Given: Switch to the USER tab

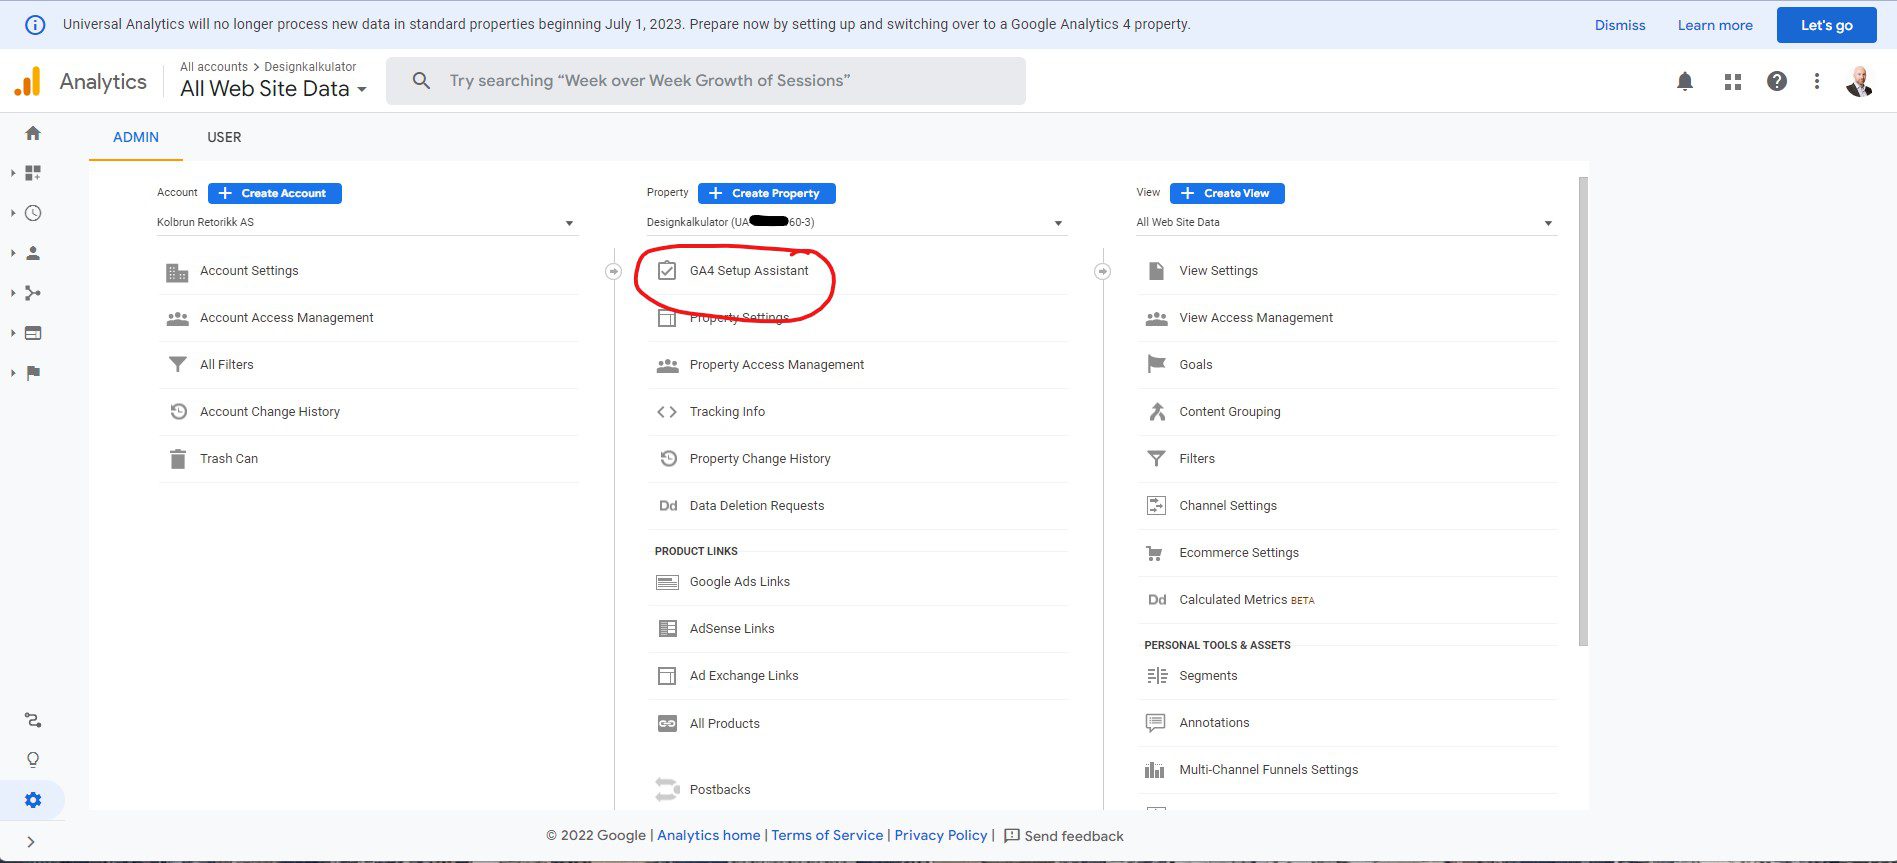Looking at the screenshot, I should click(x=224, y=137).
